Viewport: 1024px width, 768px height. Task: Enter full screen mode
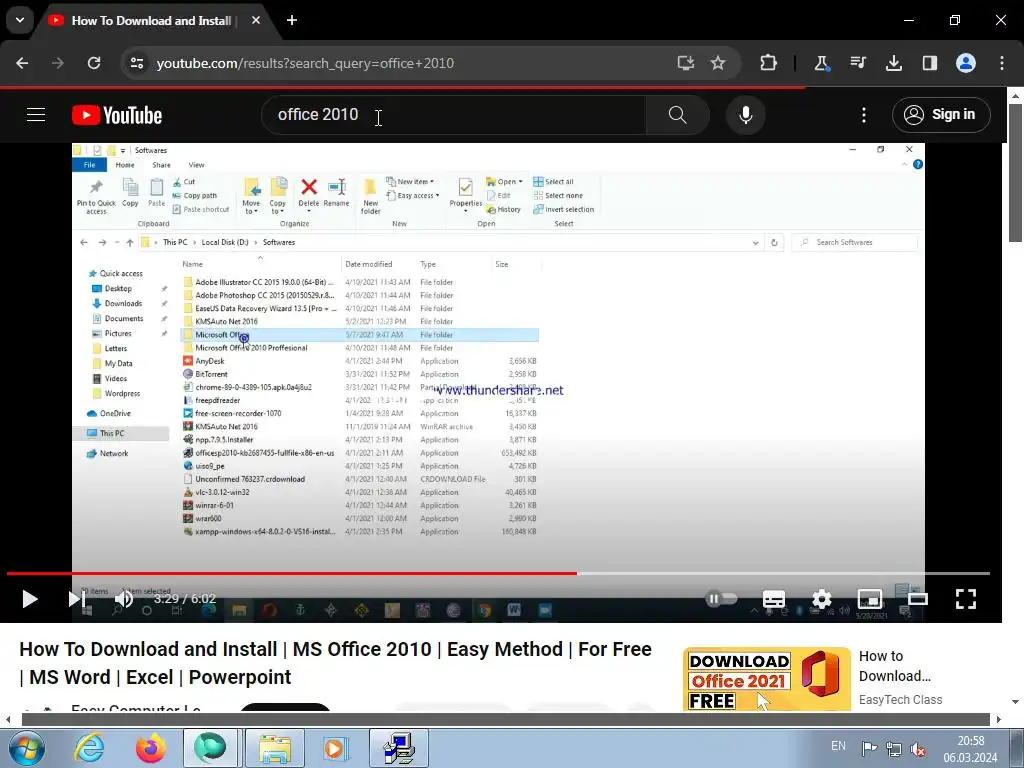[x=966, y=599]
